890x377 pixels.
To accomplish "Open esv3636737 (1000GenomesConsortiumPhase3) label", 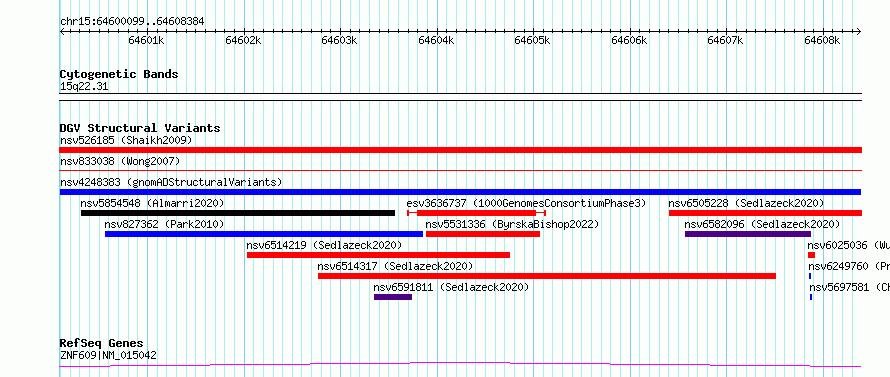I will pyautogui.click(x=526, y=203).
